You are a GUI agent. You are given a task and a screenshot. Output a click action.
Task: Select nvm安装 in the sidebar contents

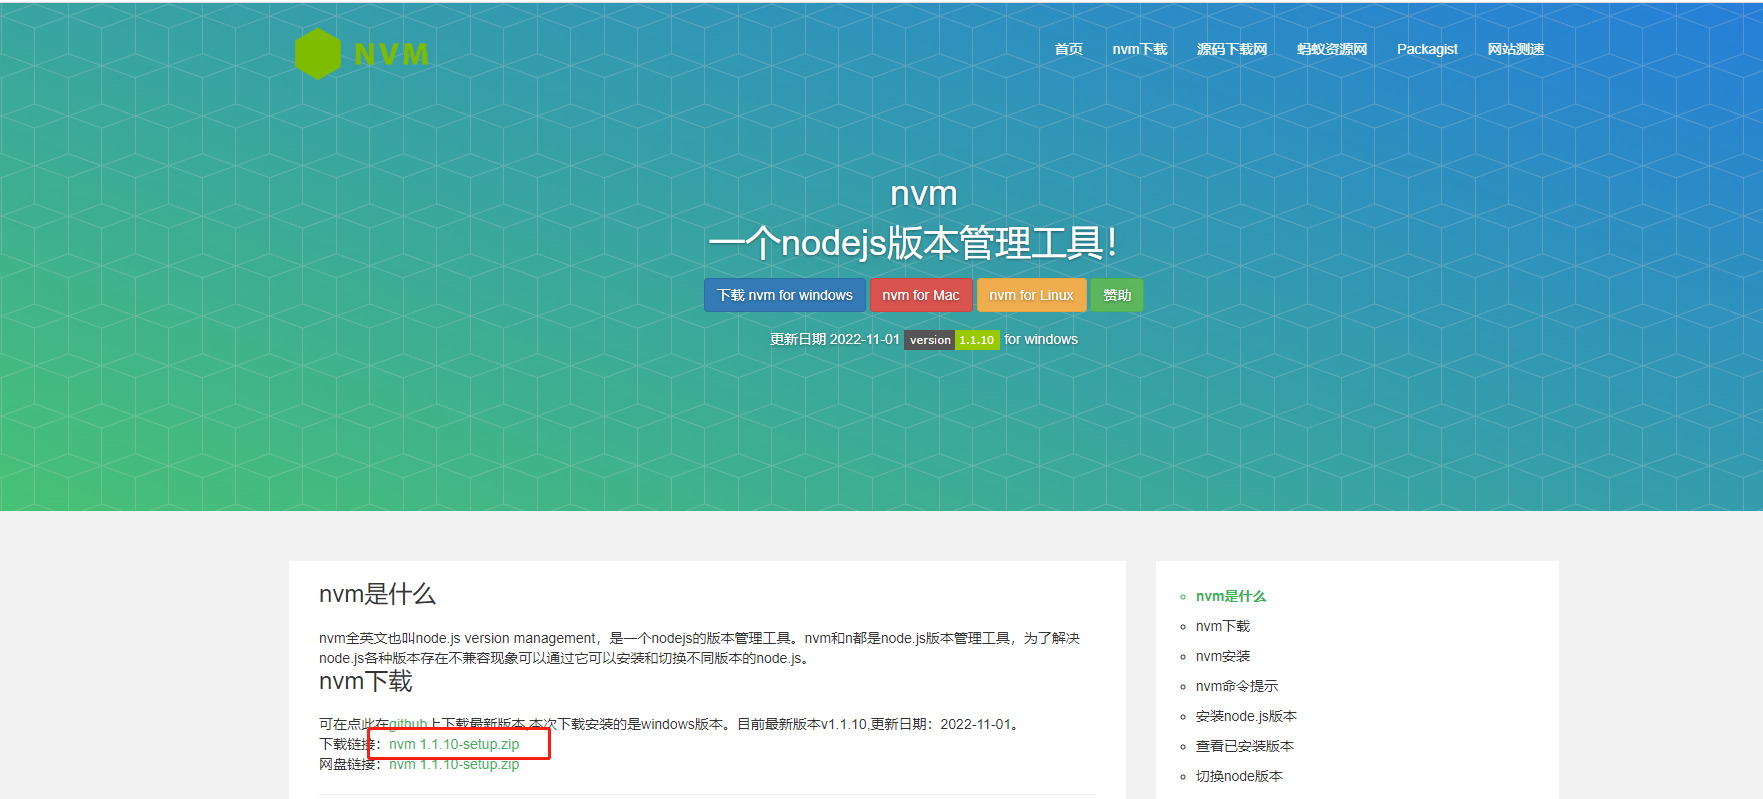pos(1223,656)
